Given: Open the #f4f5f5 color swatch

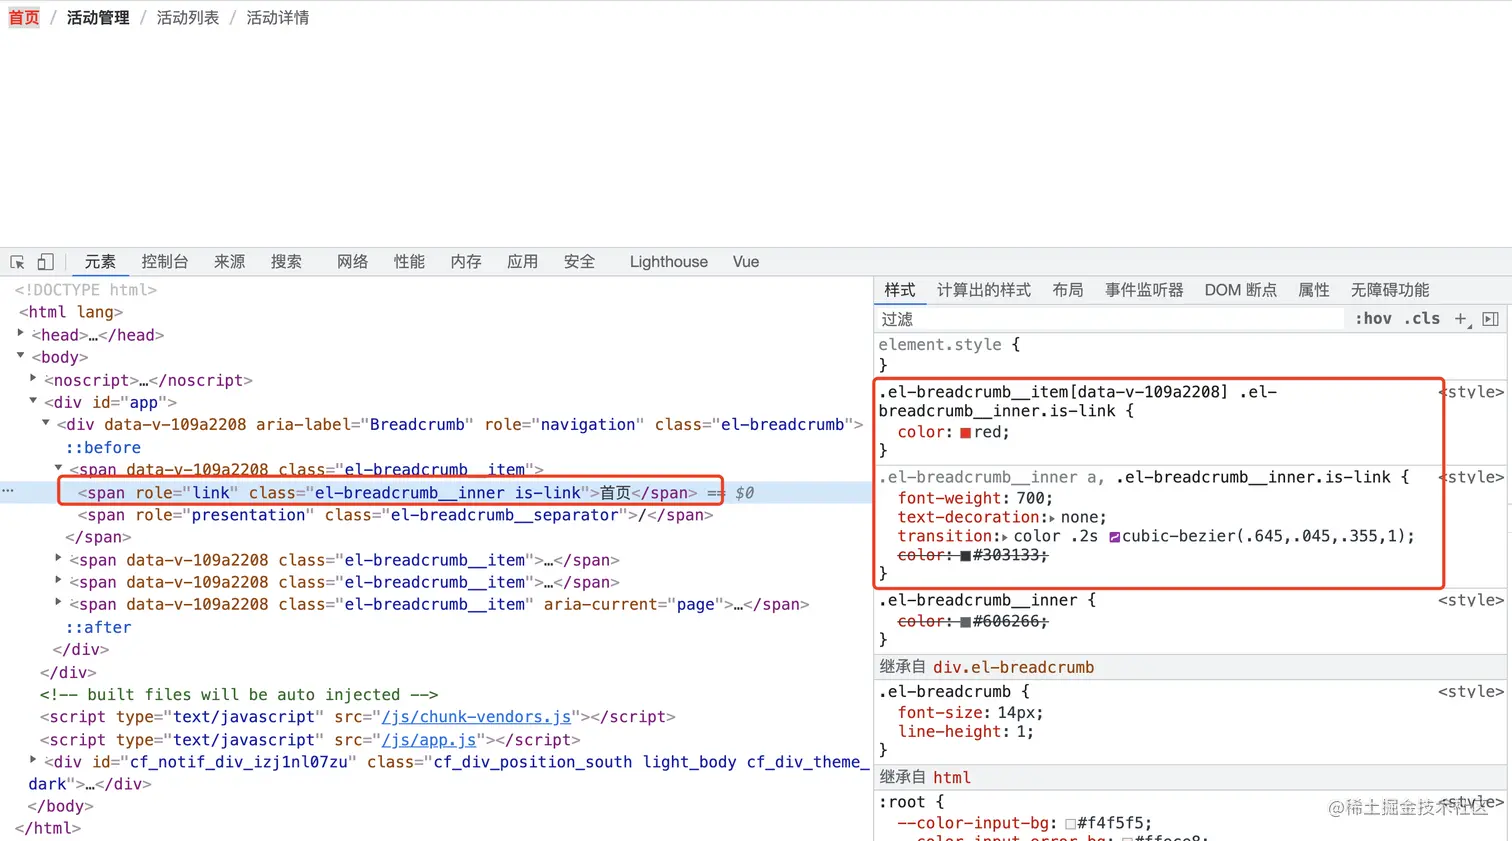Looking at the screenshot, I should click(x=1070, y=824).
